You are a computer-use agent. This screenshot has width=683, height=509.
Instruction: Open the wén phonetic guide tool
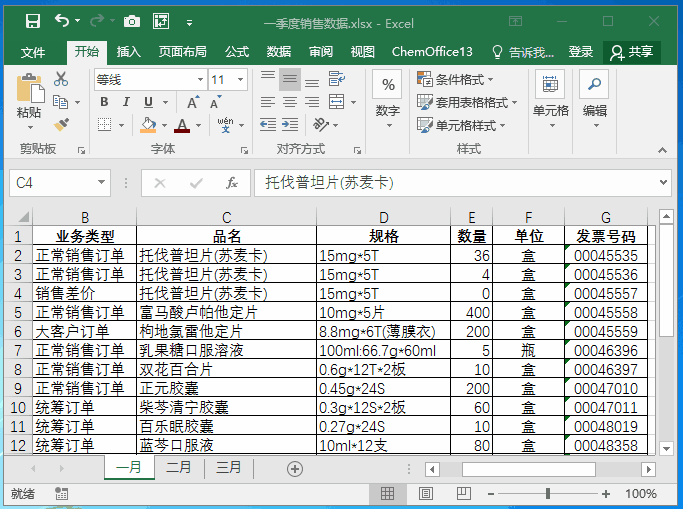coord(226,125)
